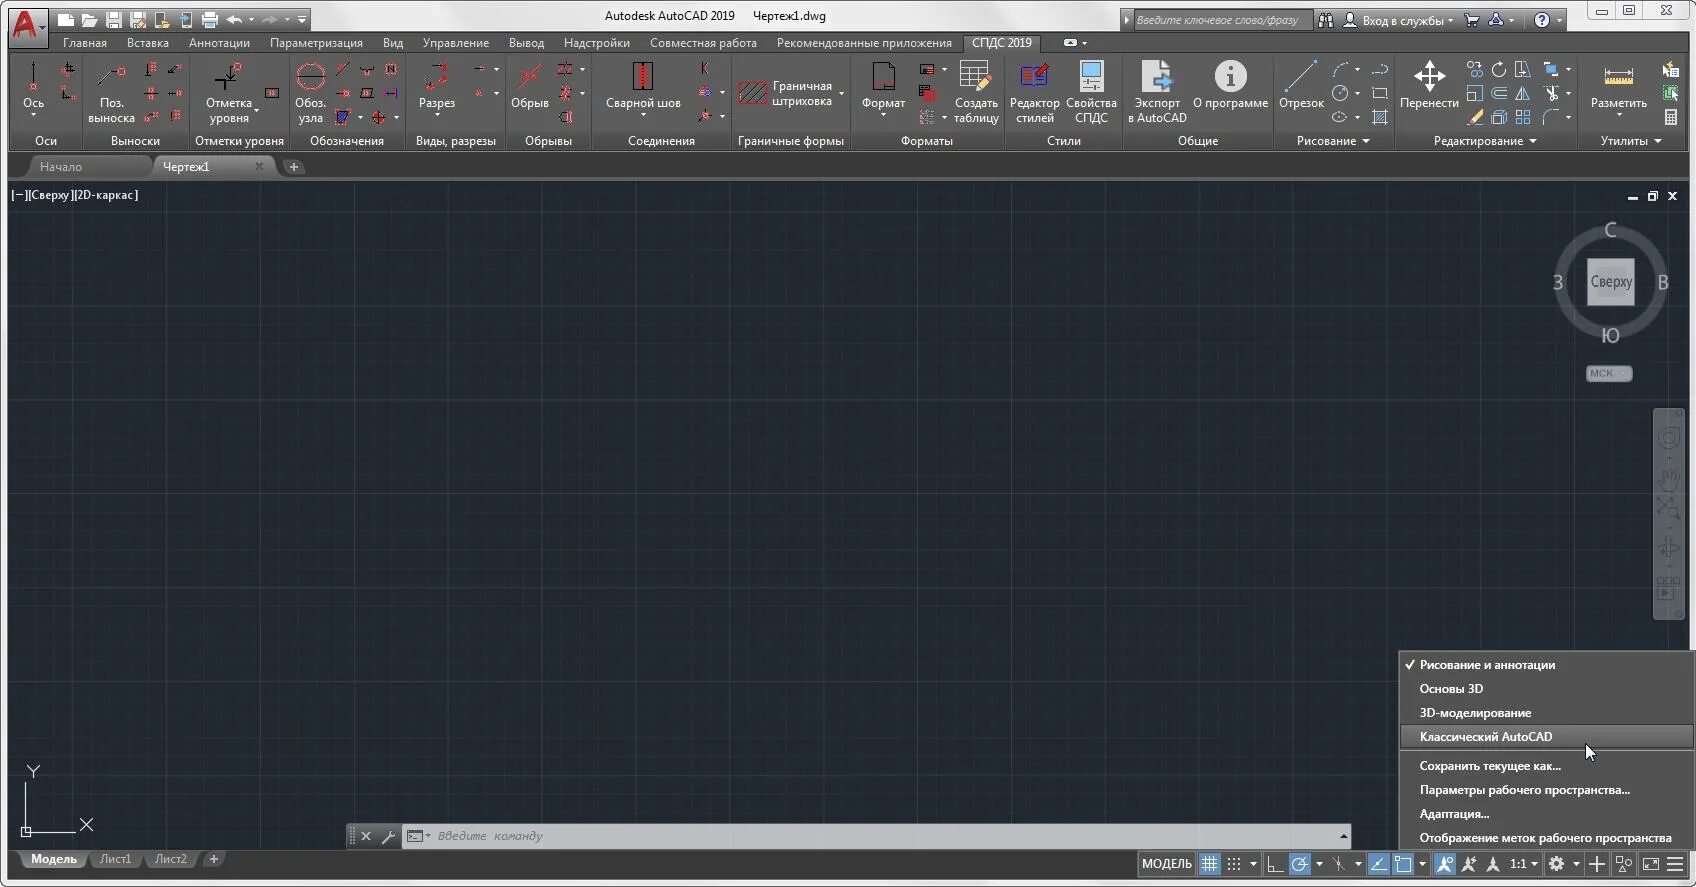The width and height of the screenshot is (1696, 887).
Task: Open the object snap settings dropdown arrow
Action: click(x=1422, y=864)
